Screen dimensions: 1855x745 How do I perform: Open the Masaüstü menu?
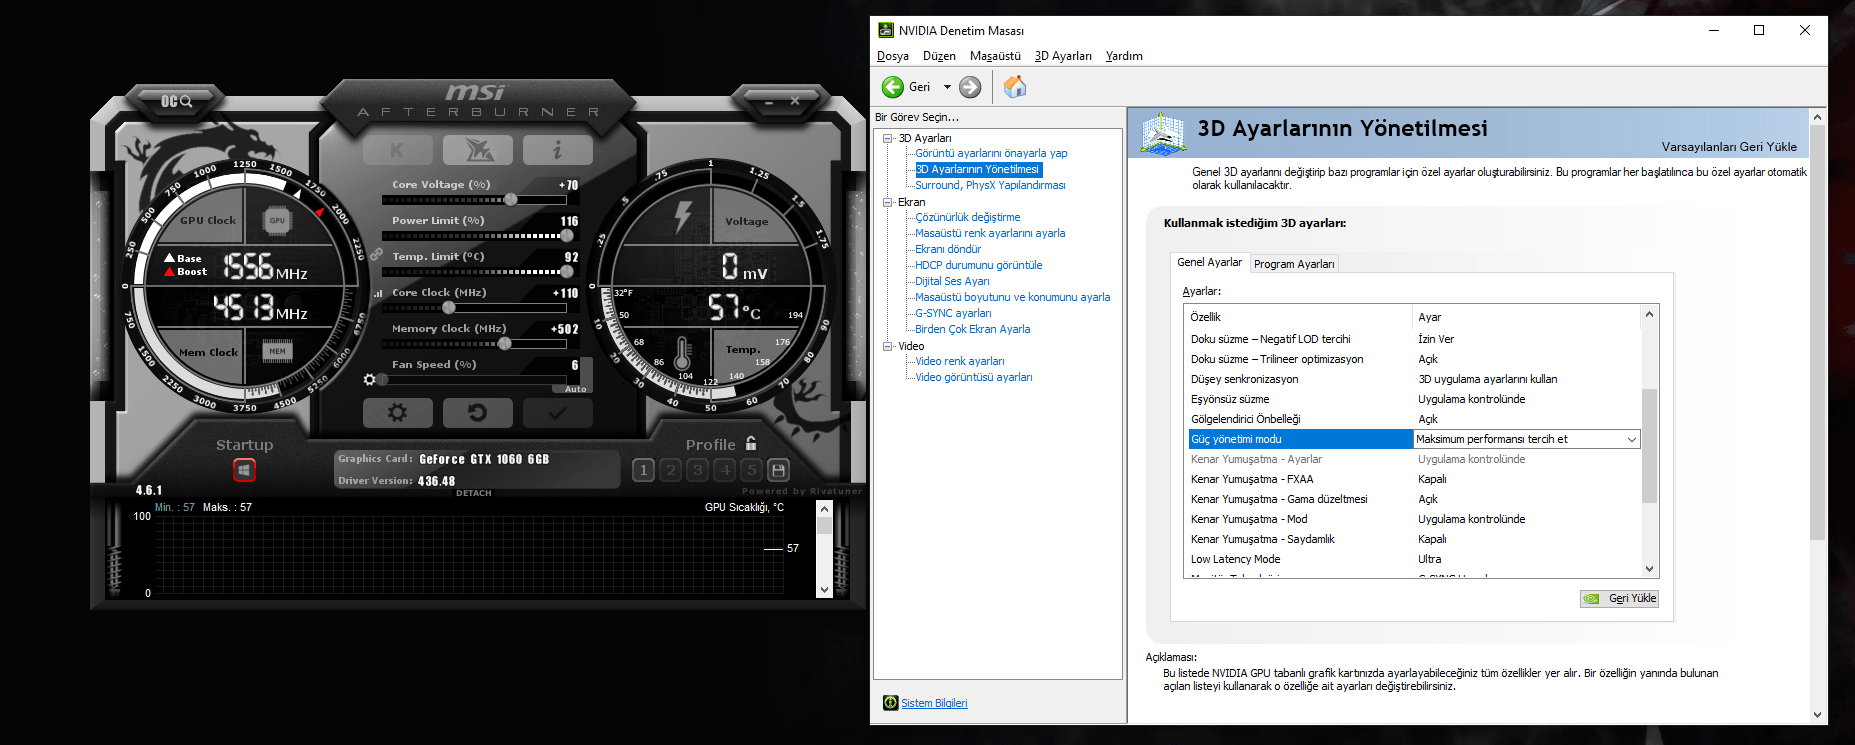coord(994,56)
